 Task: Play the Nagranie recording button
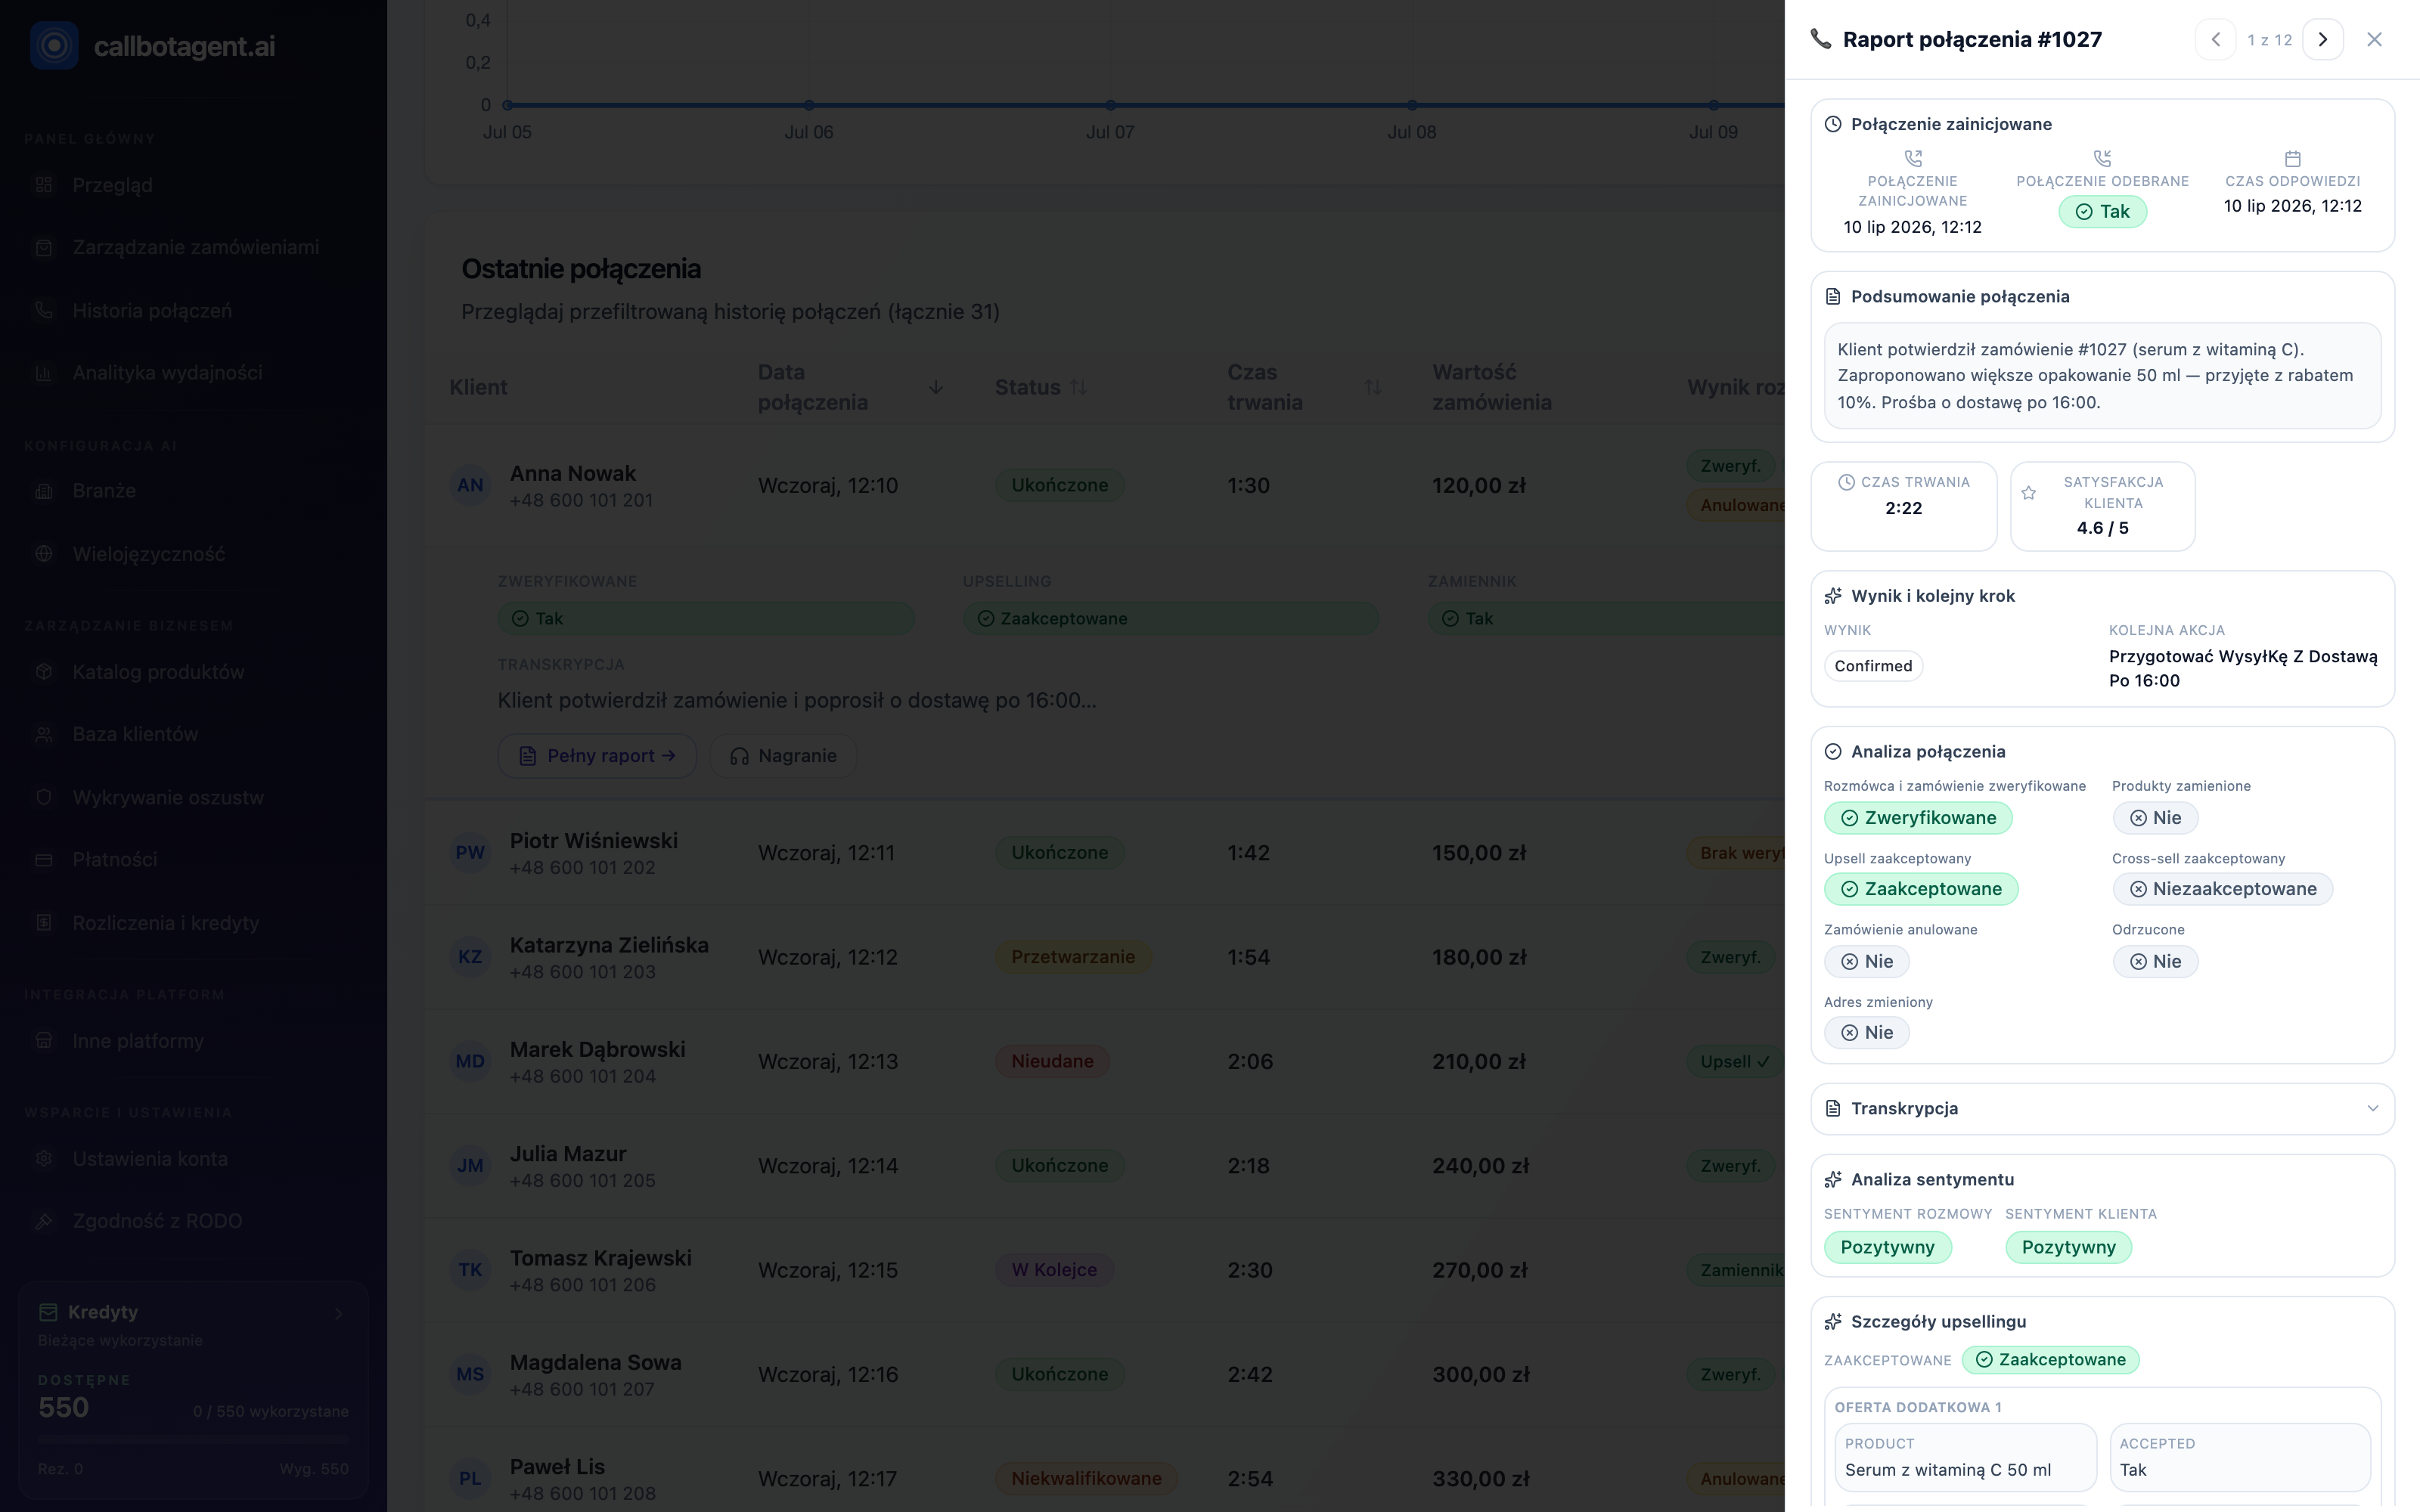coord(783,756)
